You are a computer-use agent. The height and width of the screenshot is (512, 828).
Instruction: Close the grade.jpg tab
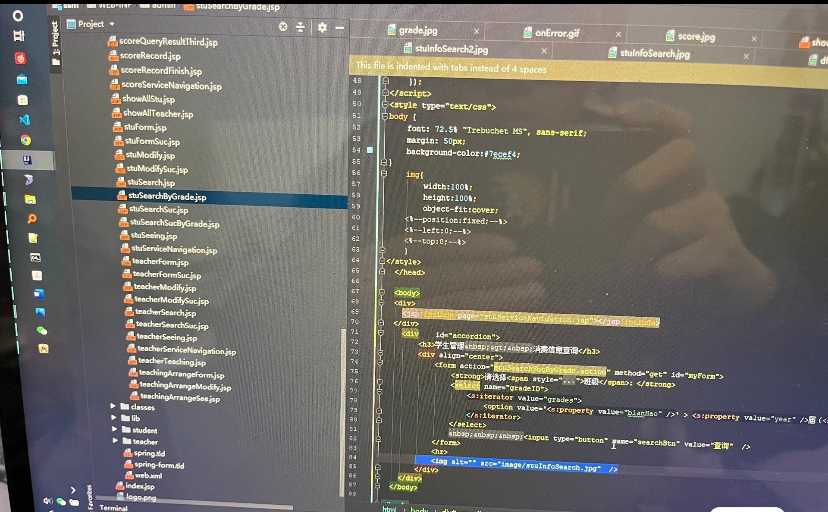(476, 32)
